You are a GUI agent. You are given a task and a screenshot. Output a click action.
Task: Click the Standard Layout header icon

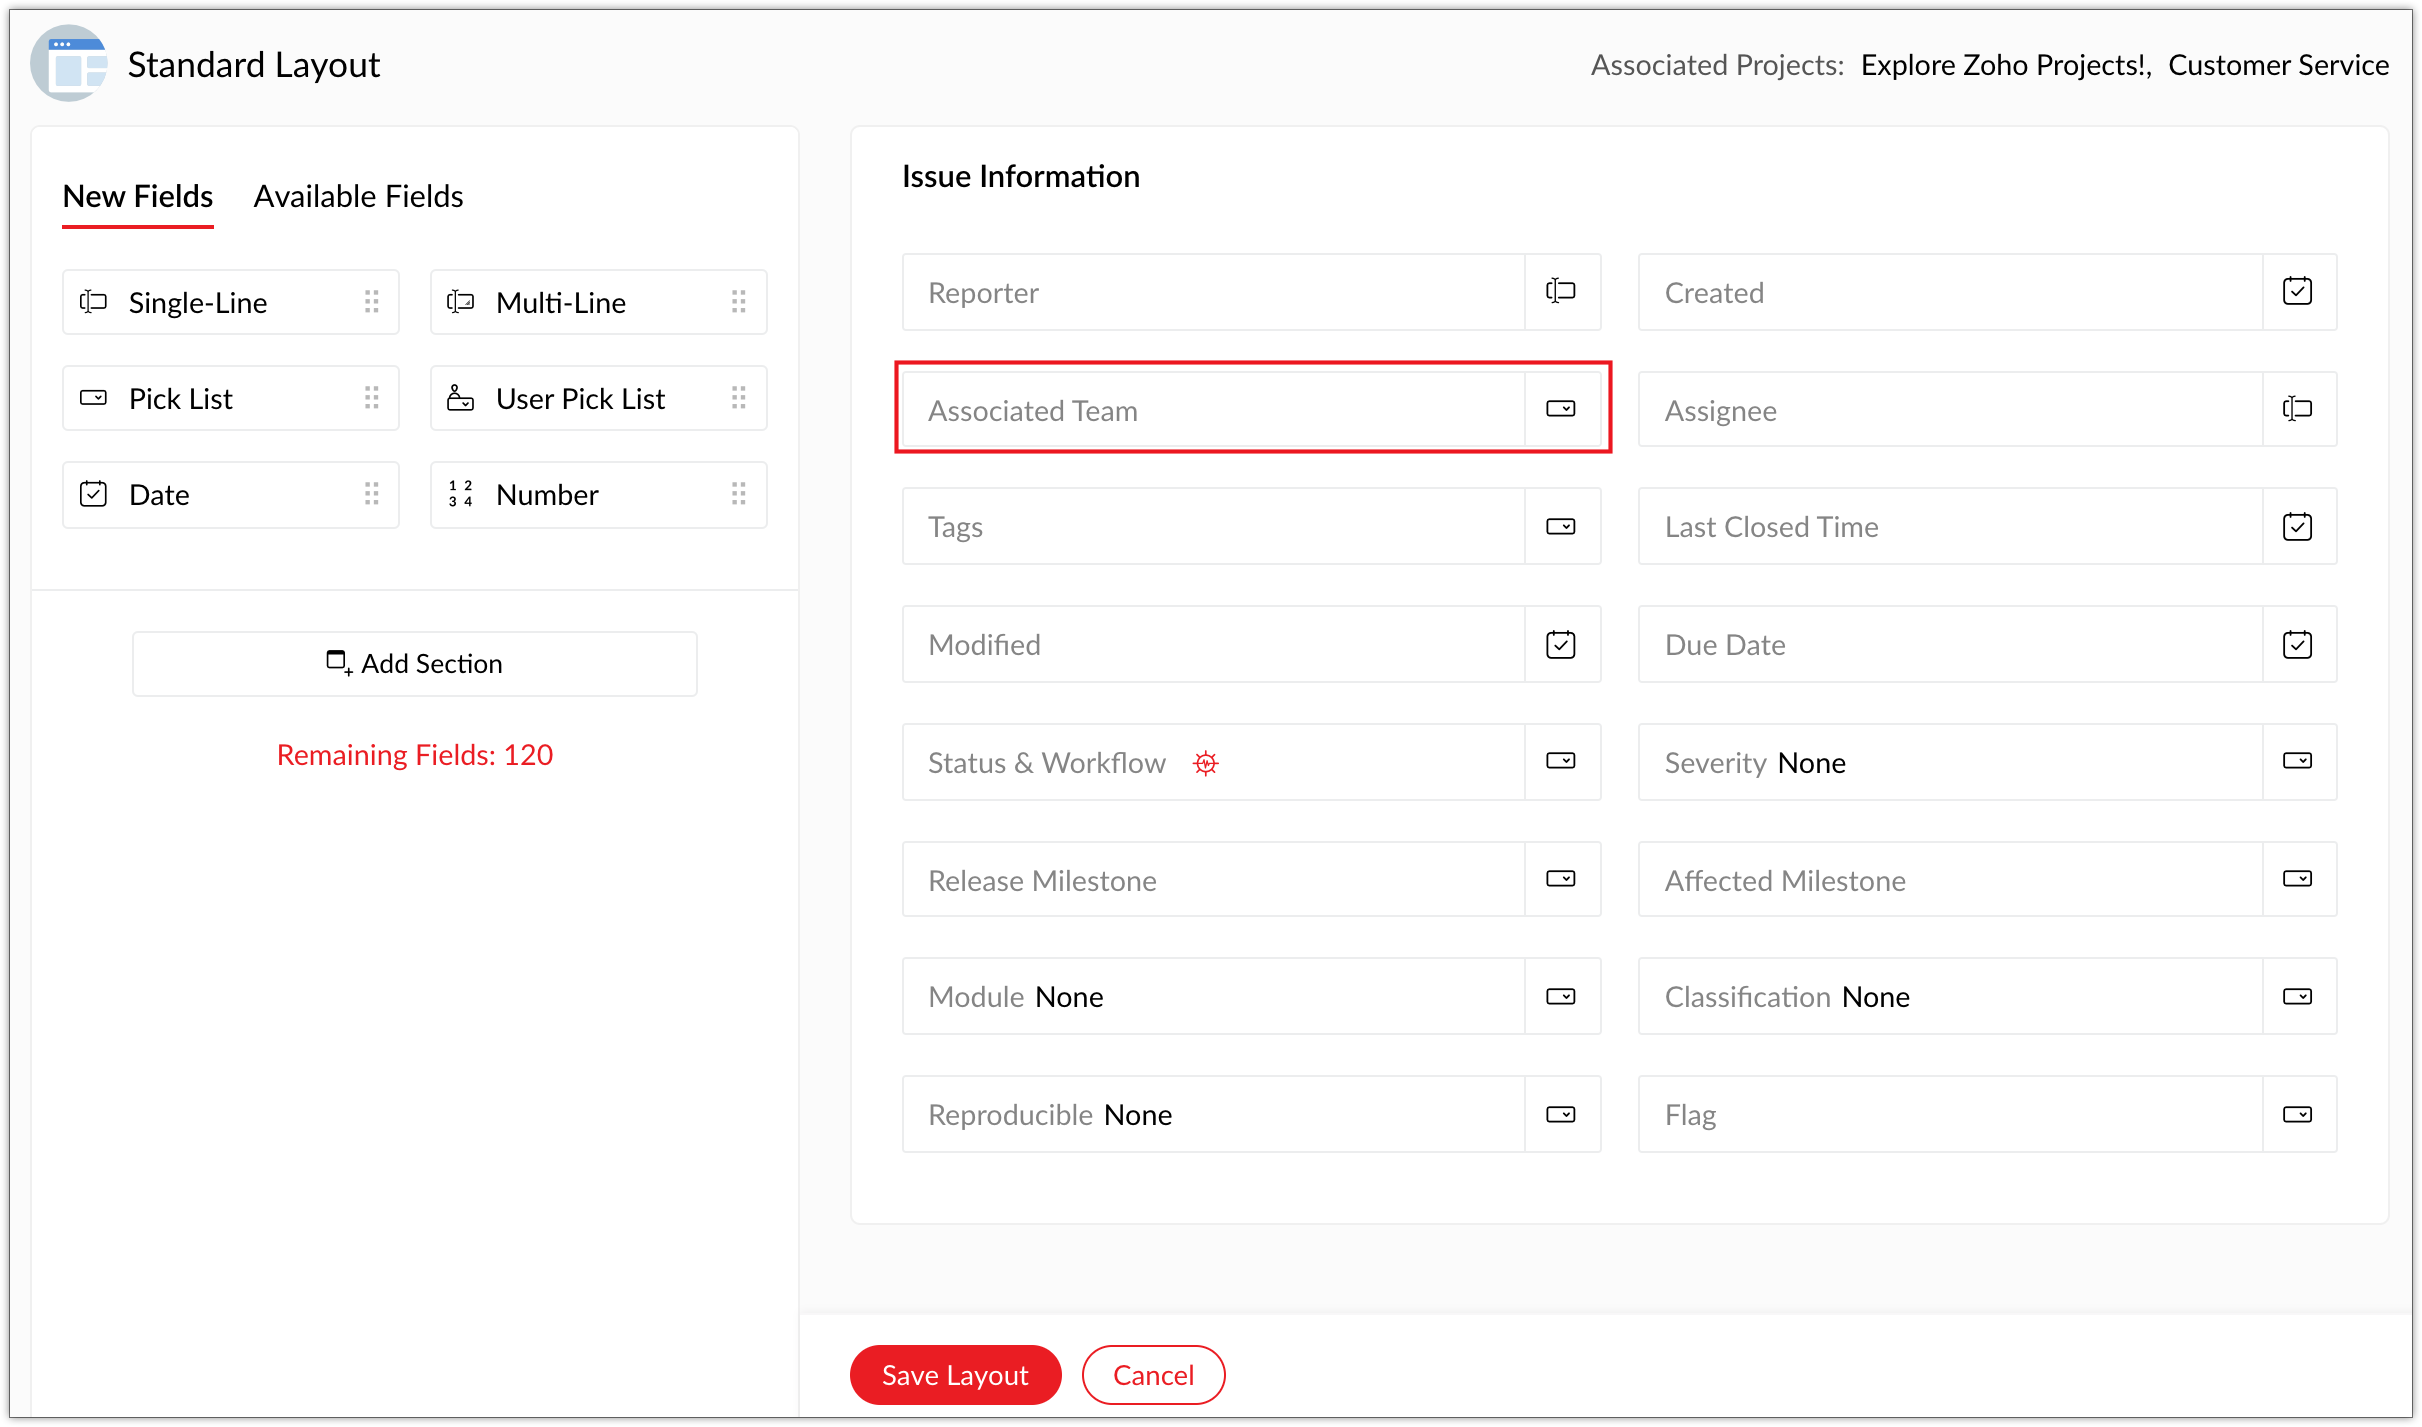(69, 64)
